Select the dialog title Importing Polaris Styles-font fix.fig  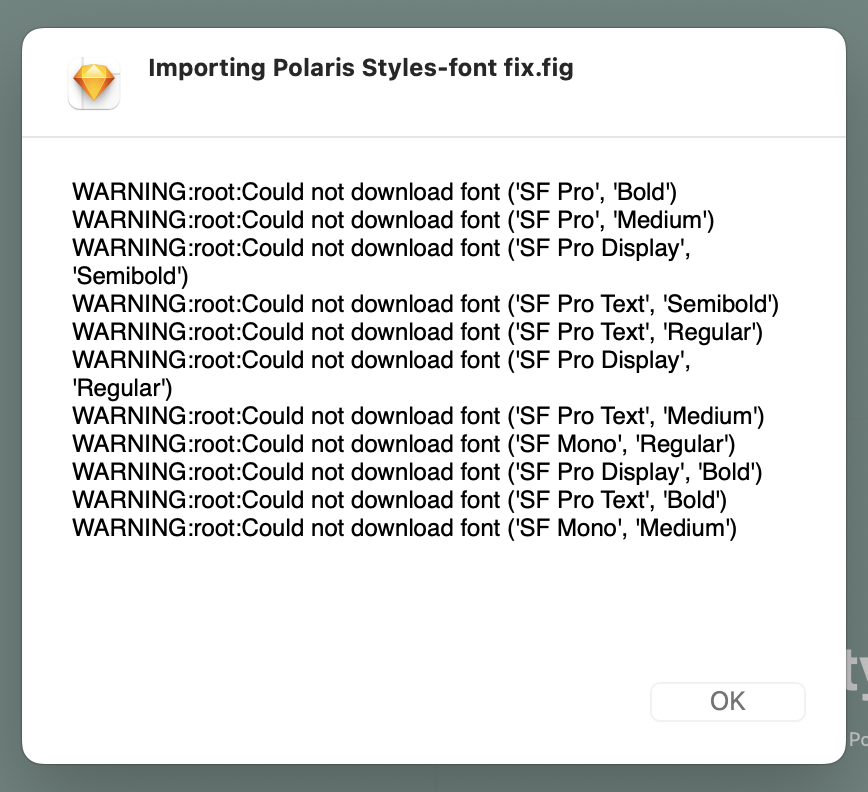[x=360, y=68]
